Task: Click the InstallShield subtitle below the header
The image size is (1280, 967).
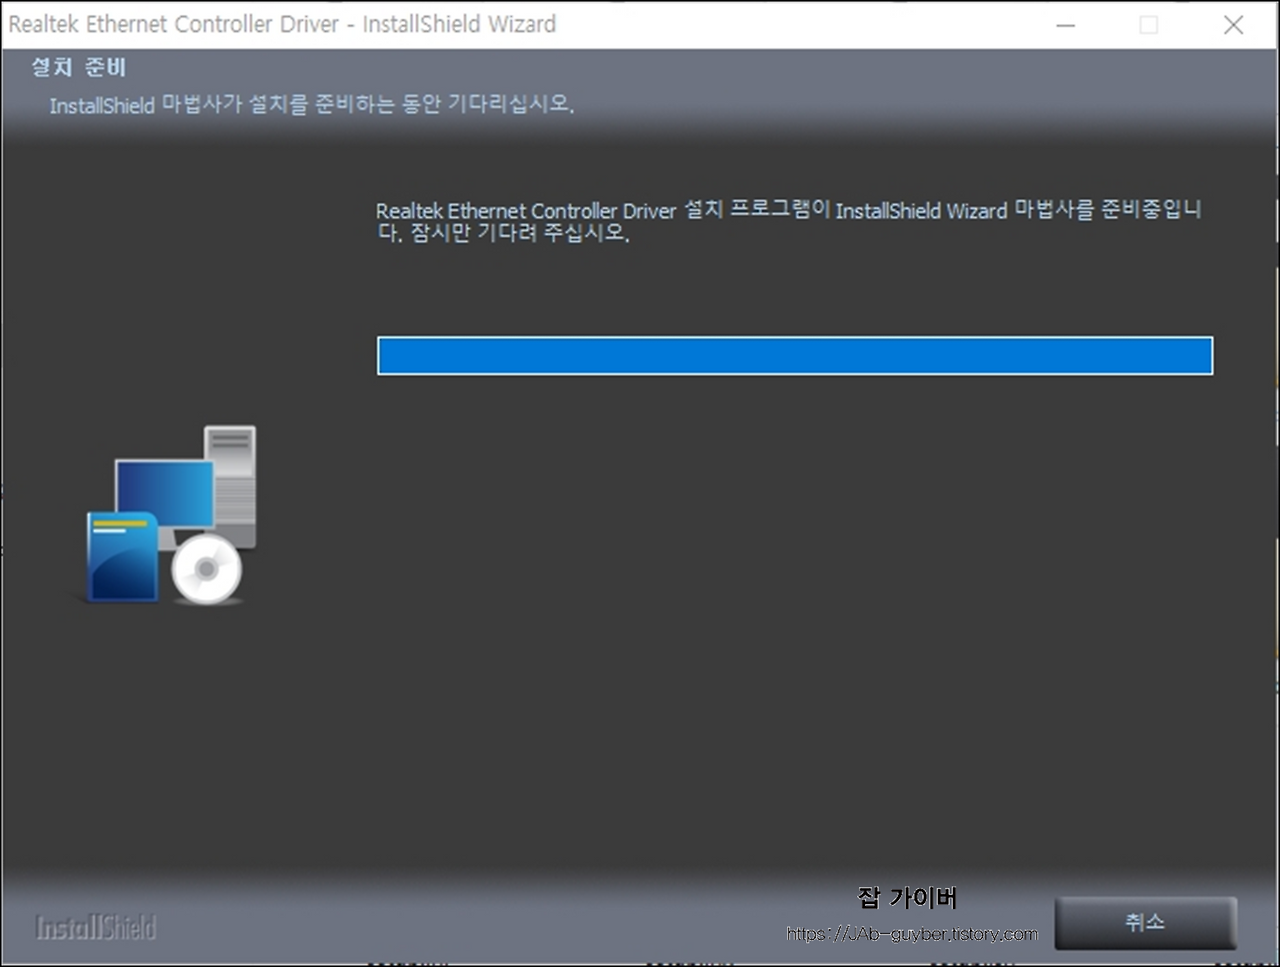Action: [312, 104]
